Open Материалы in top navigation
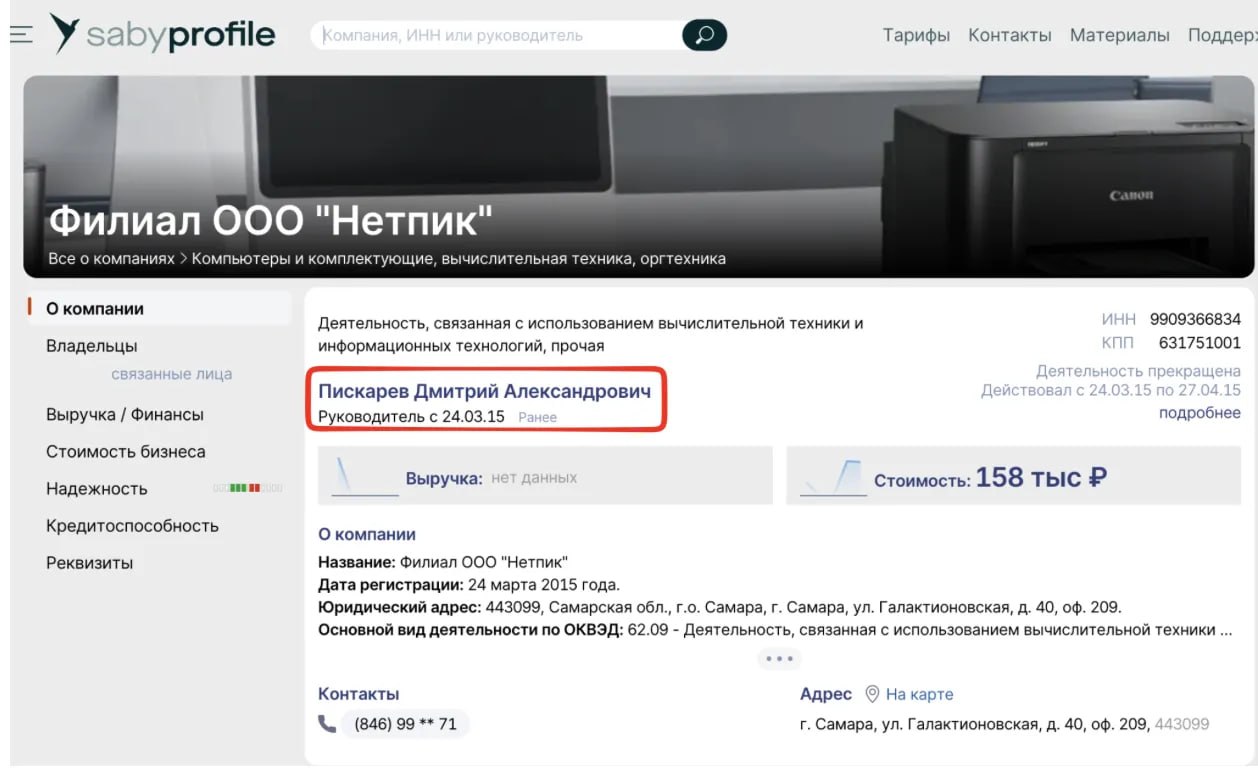Screen dimensions: 1258x768 [x=1120, y=35]
